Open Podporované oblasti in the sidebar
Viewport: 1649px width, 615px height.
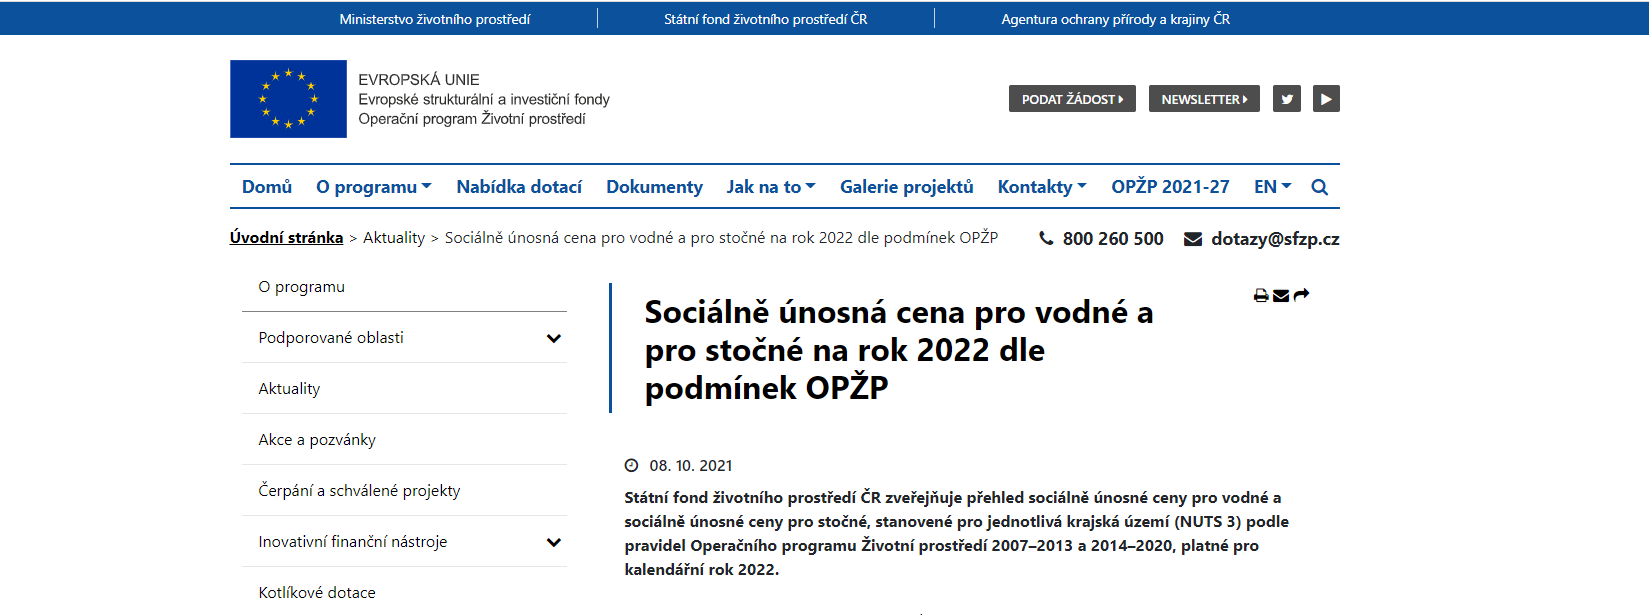[x=331, y=338]
